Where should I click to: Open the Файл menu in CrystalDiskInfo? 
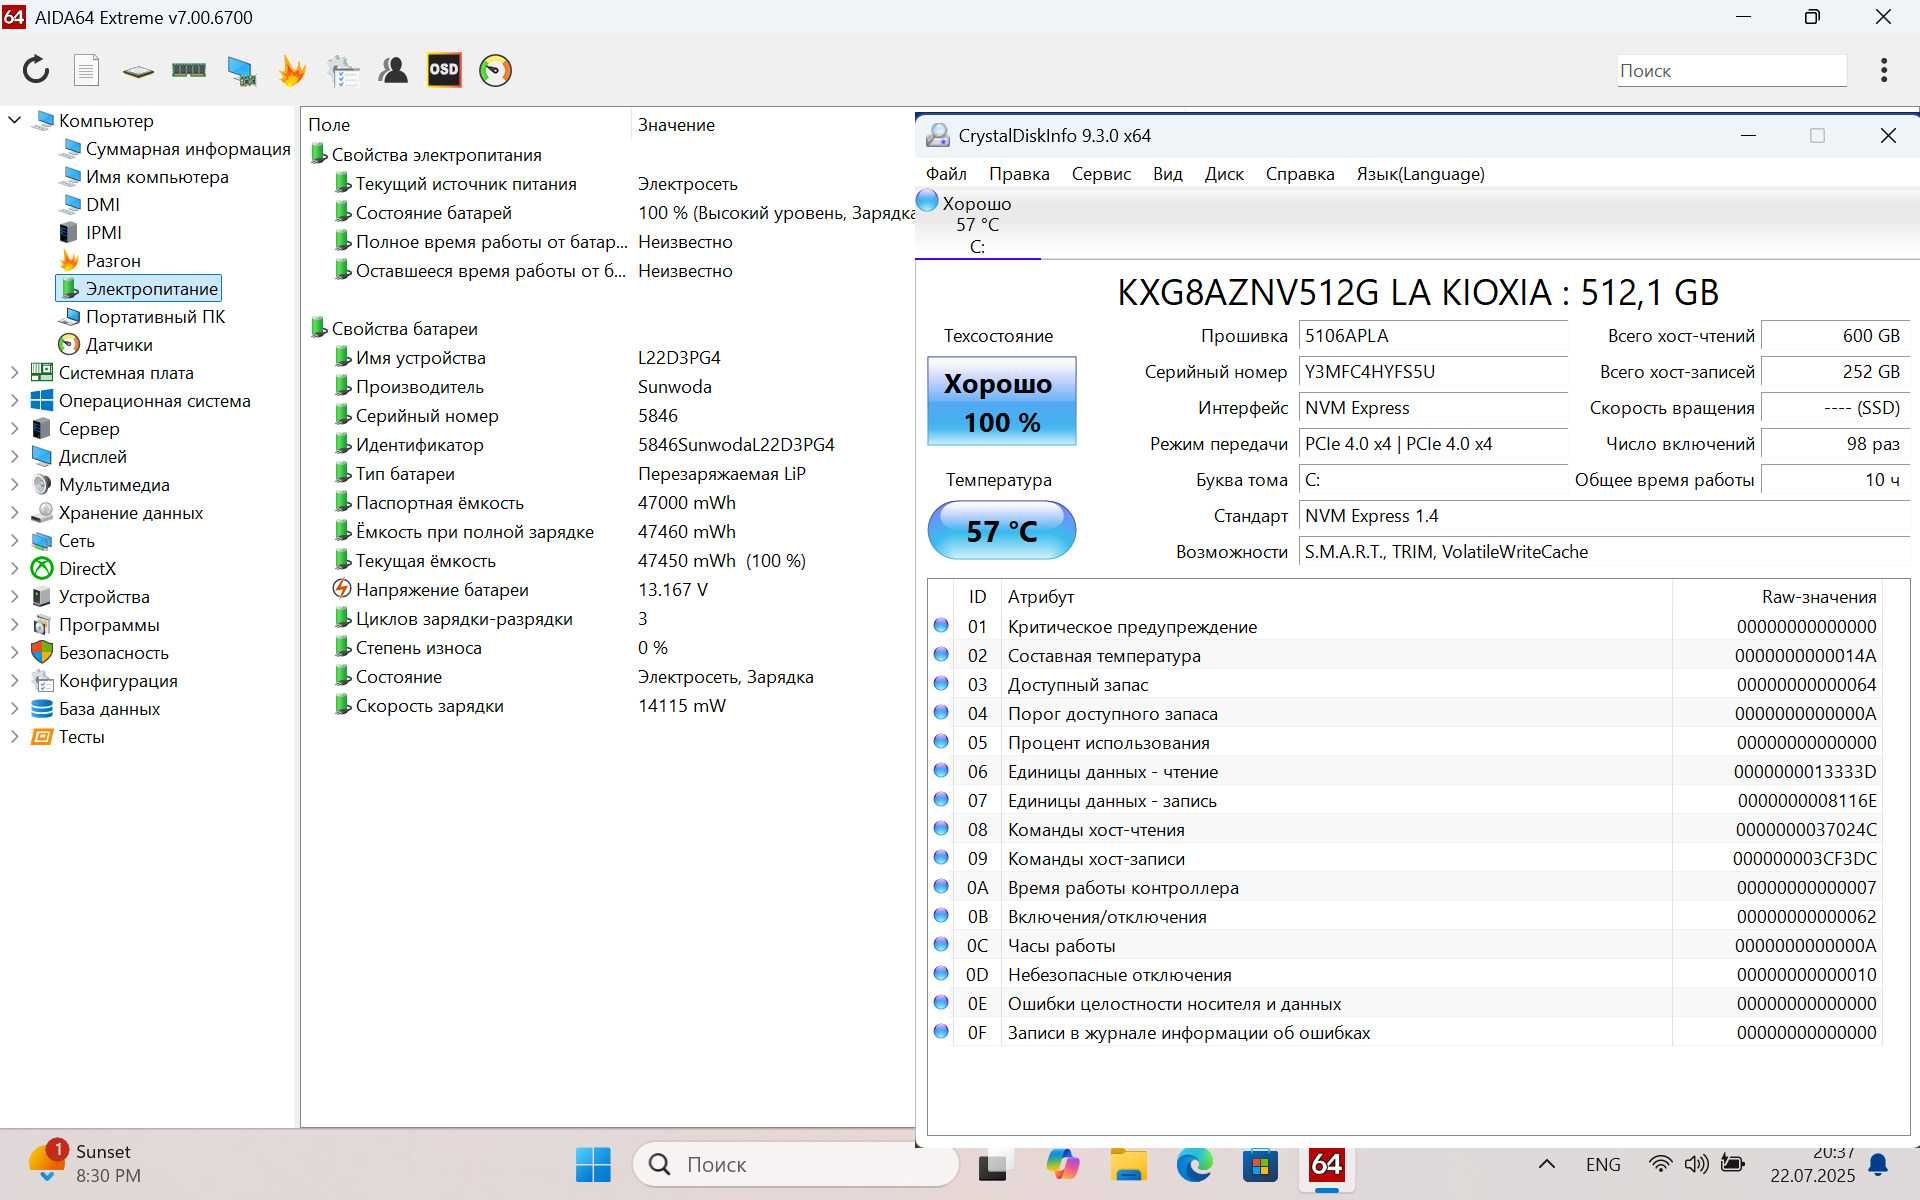pyautogui.click(x=946, y=174)
